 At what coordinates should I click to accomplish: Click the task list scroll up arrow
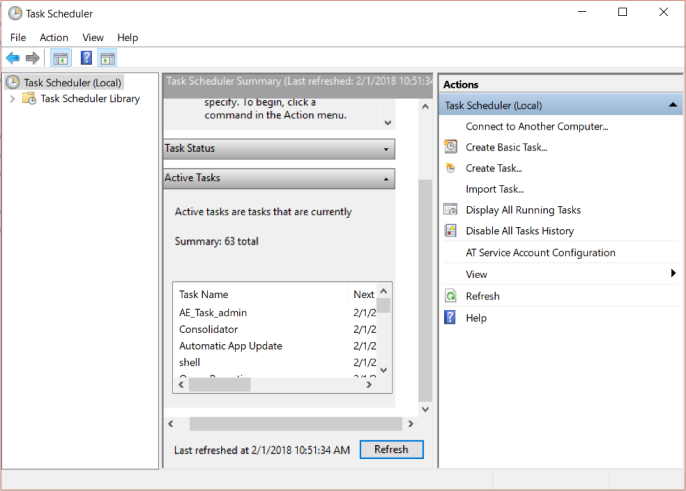tap(384, 291)
